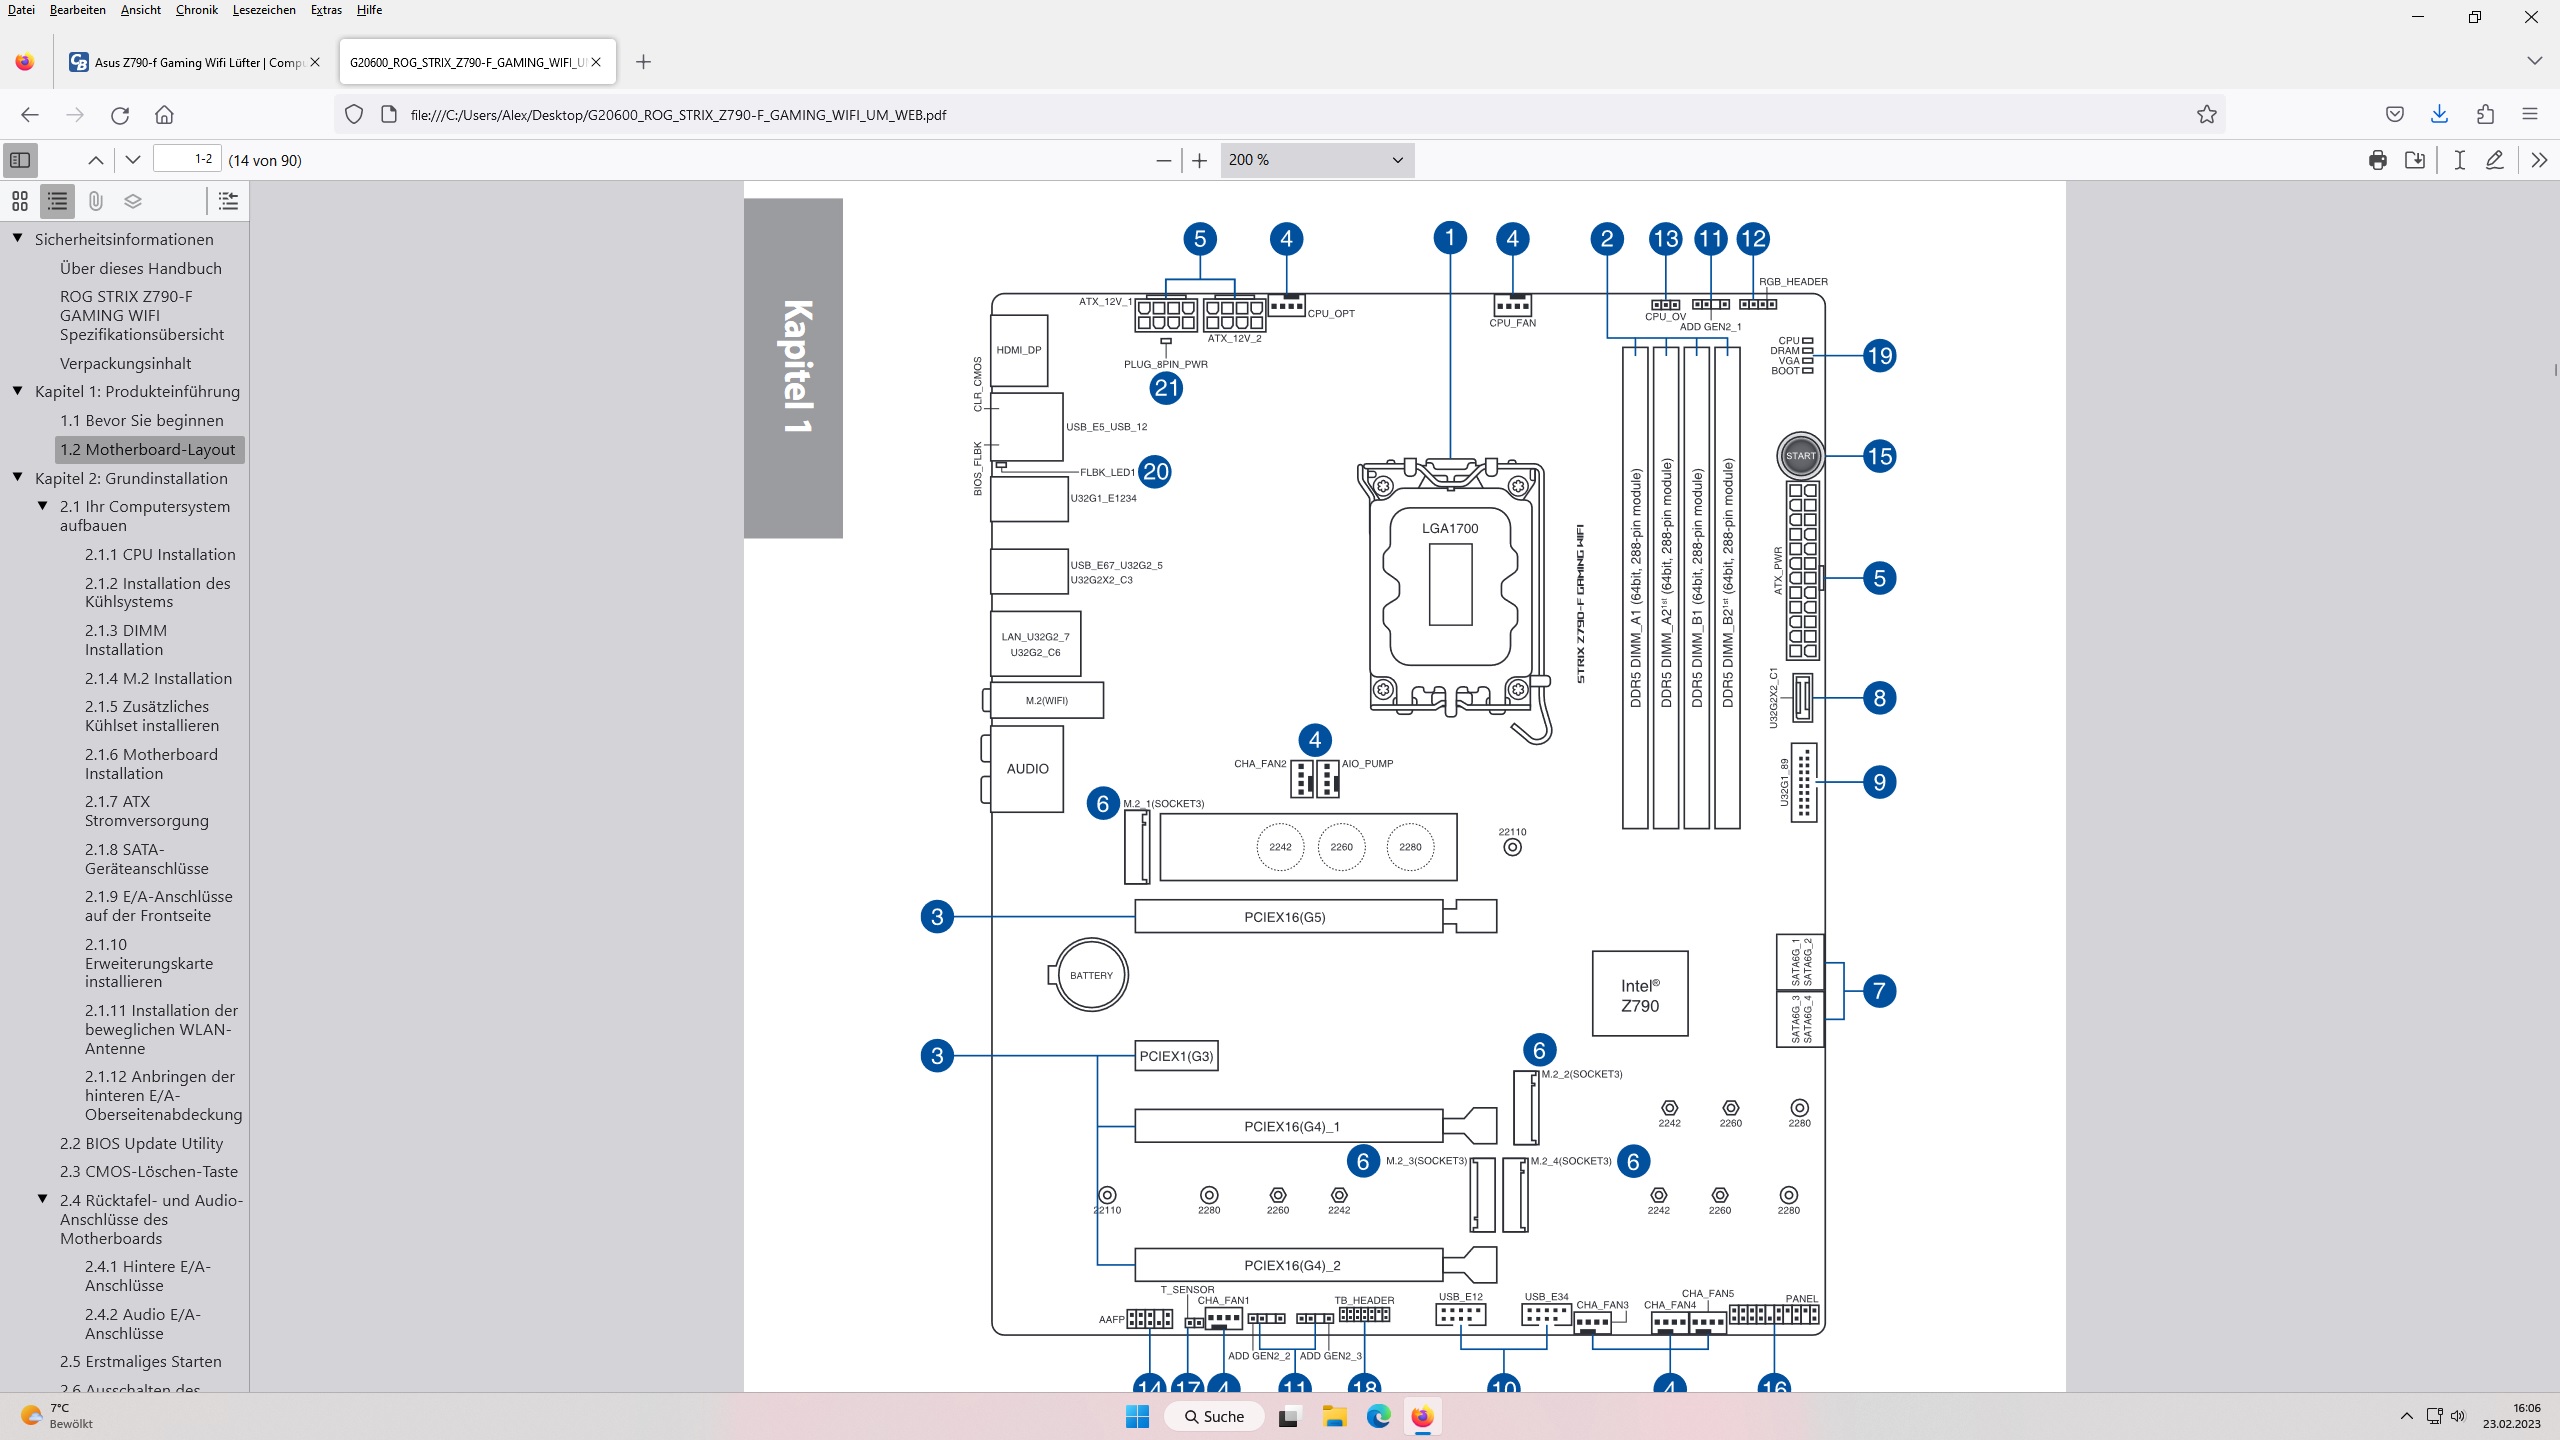Save the PDF document
The image size is (2560, 1440).
tap(2415, 160)
